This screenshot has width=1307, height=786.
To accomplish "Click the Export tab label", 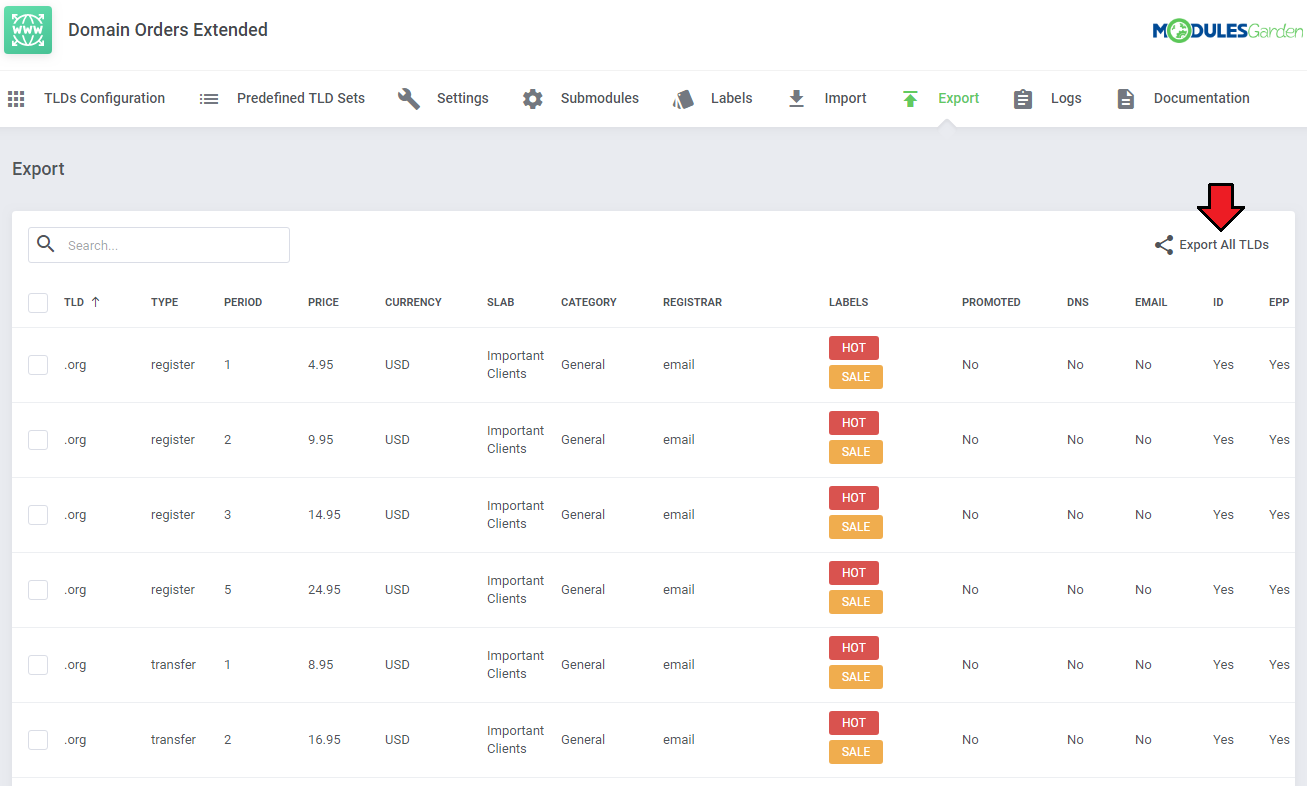I will [958, 99].
